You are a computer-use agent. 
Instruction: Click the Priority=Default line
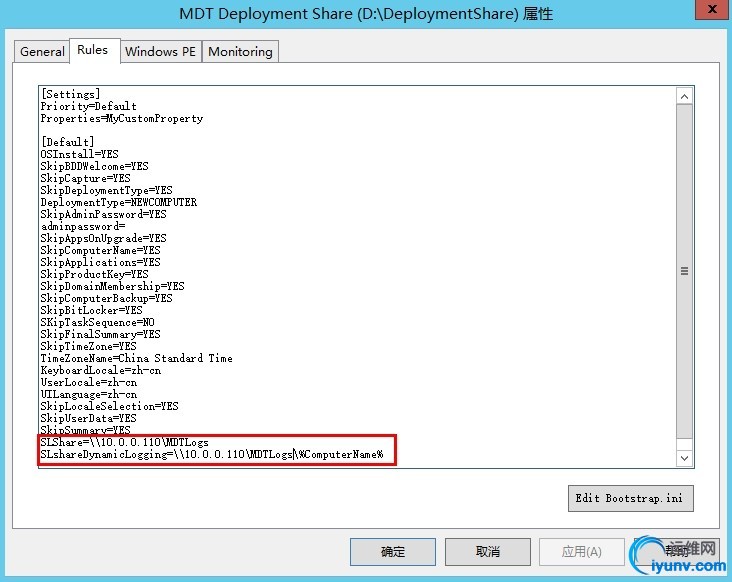coord(89,106)
